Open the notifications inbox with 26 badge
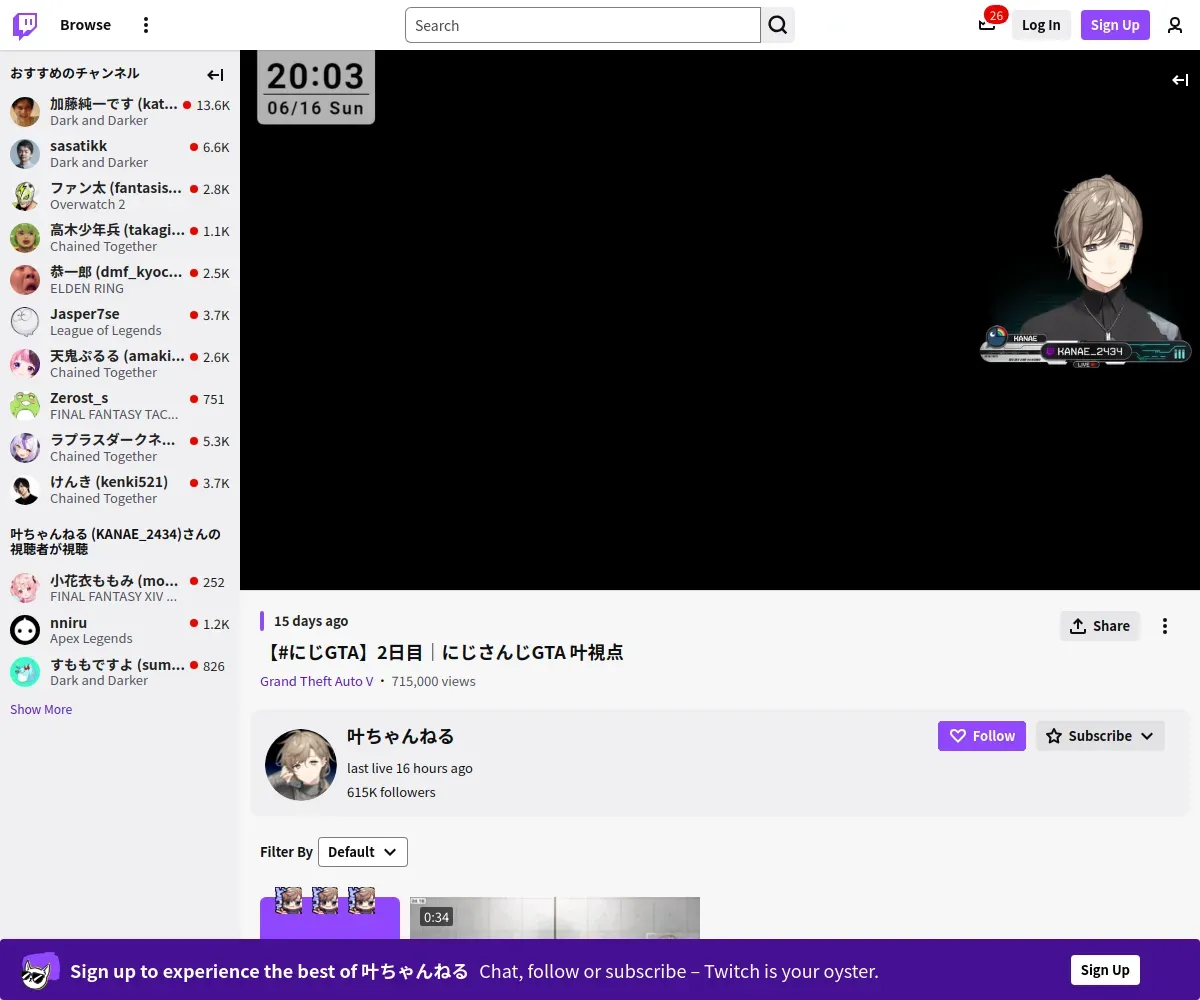1200x1000 pixels. coord(987,25)
